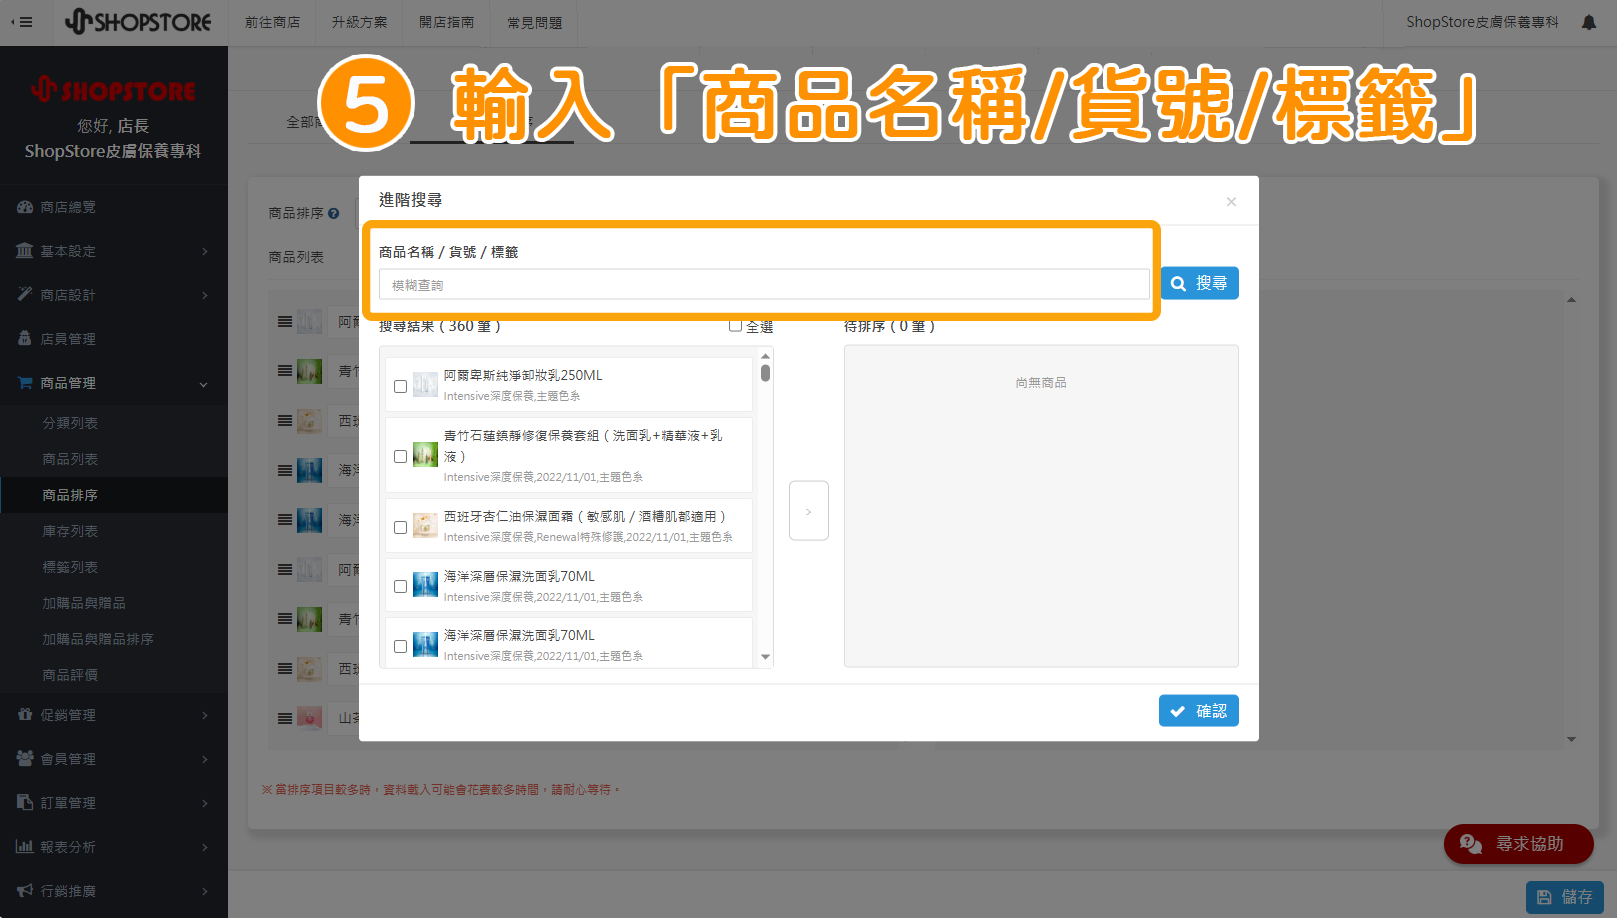Collapse sidebar using the top-left toggle icon

pos(21,22)
